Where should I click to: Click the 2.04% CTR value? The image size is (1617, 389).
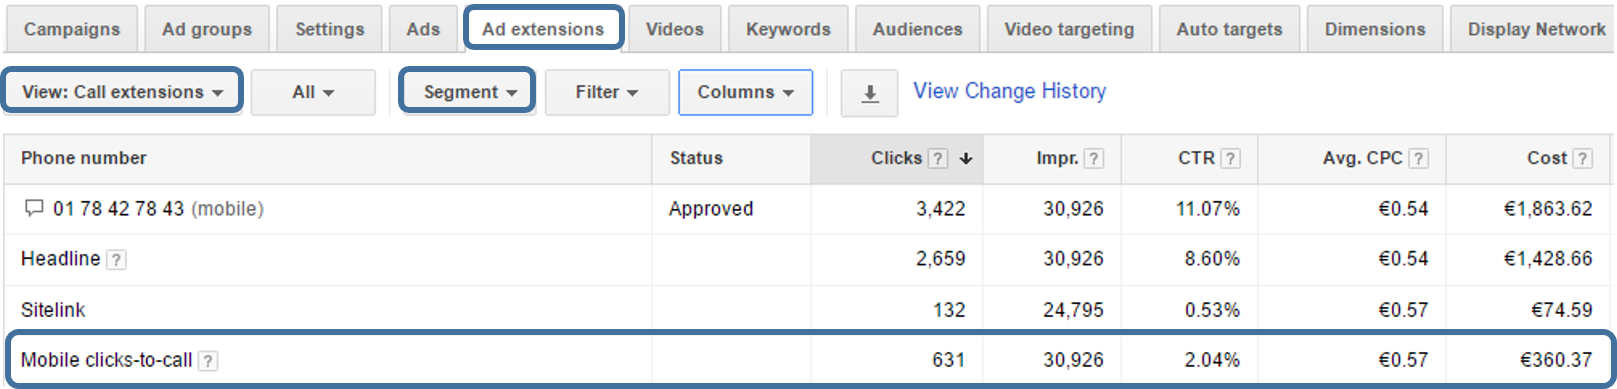click(x=1212, y=360)
